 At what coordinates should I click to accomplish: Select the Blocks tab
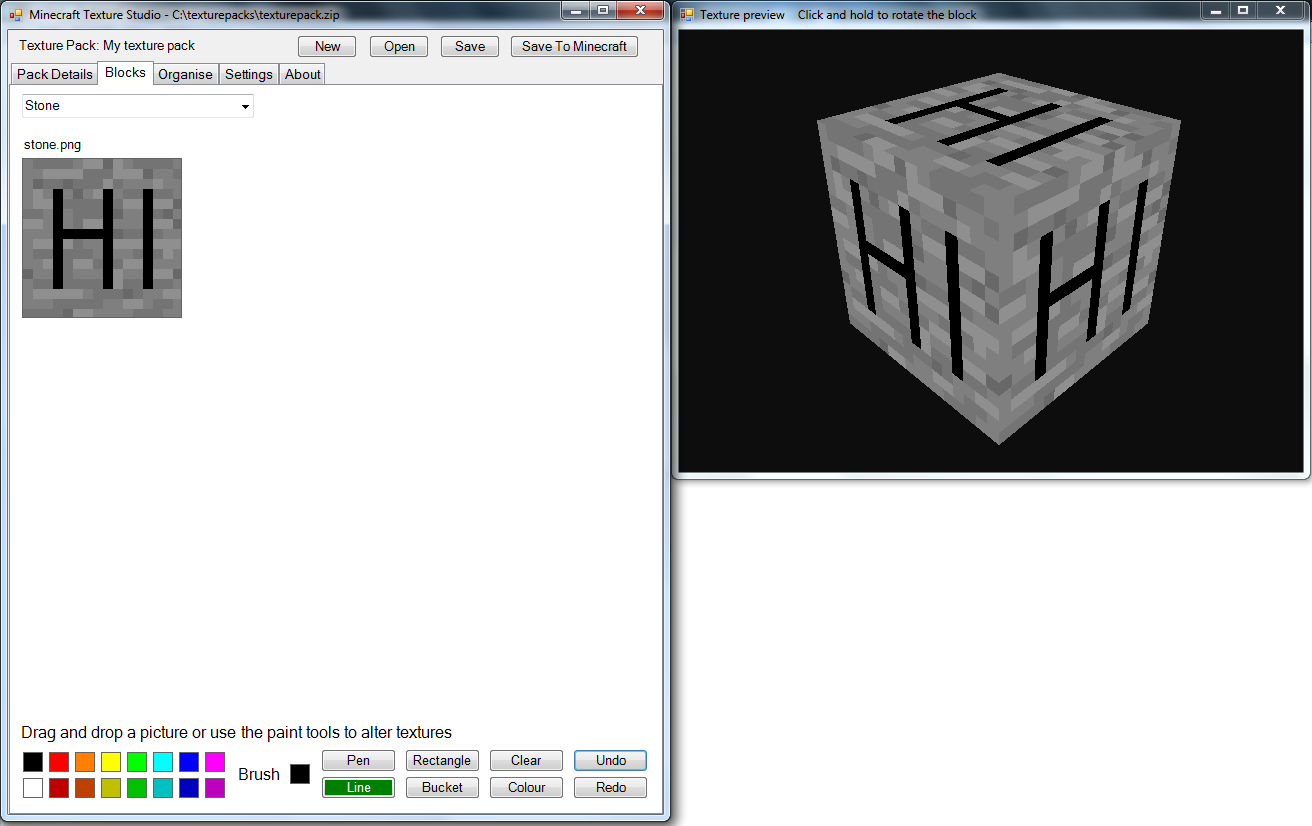click(x=125, y=73)
